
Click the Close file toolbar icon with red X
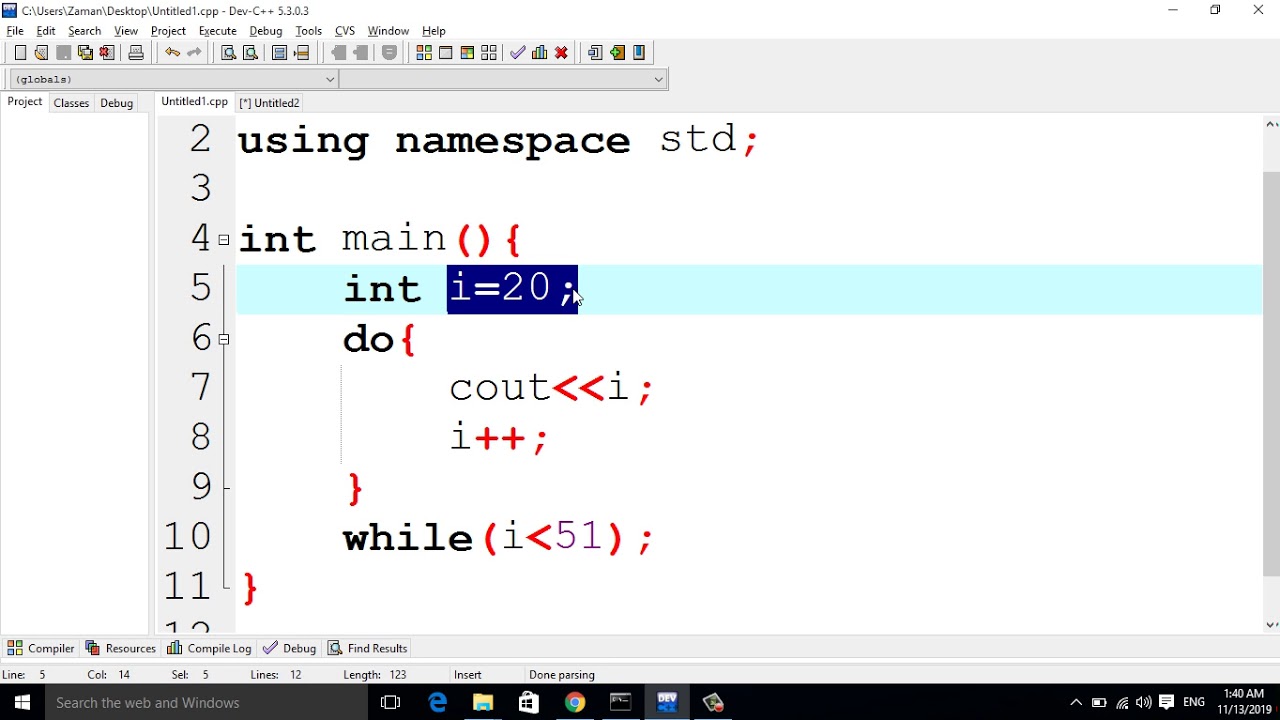pos(107,53)
